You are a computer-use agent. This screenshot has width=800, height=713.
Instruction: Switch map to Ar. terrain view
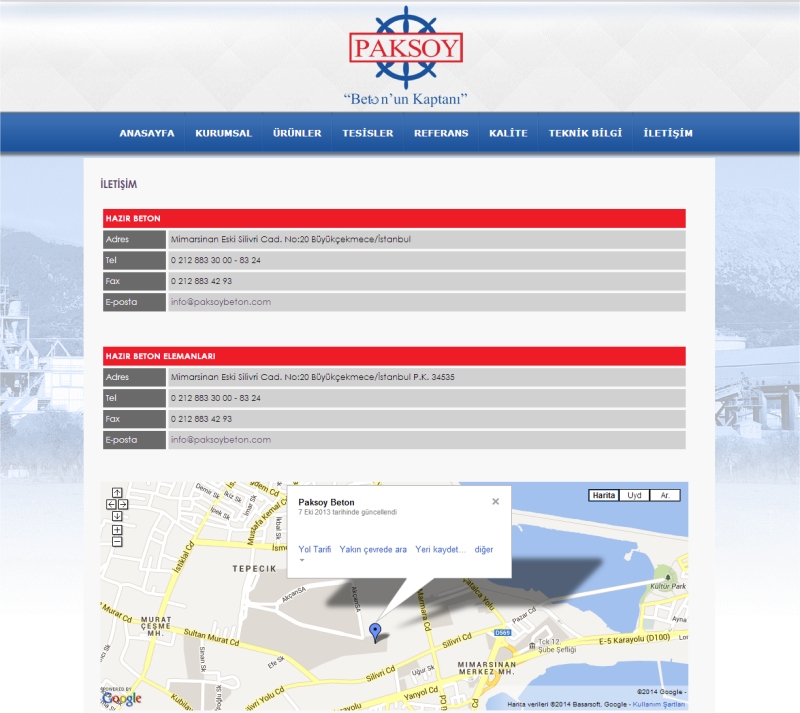(665, 495)
